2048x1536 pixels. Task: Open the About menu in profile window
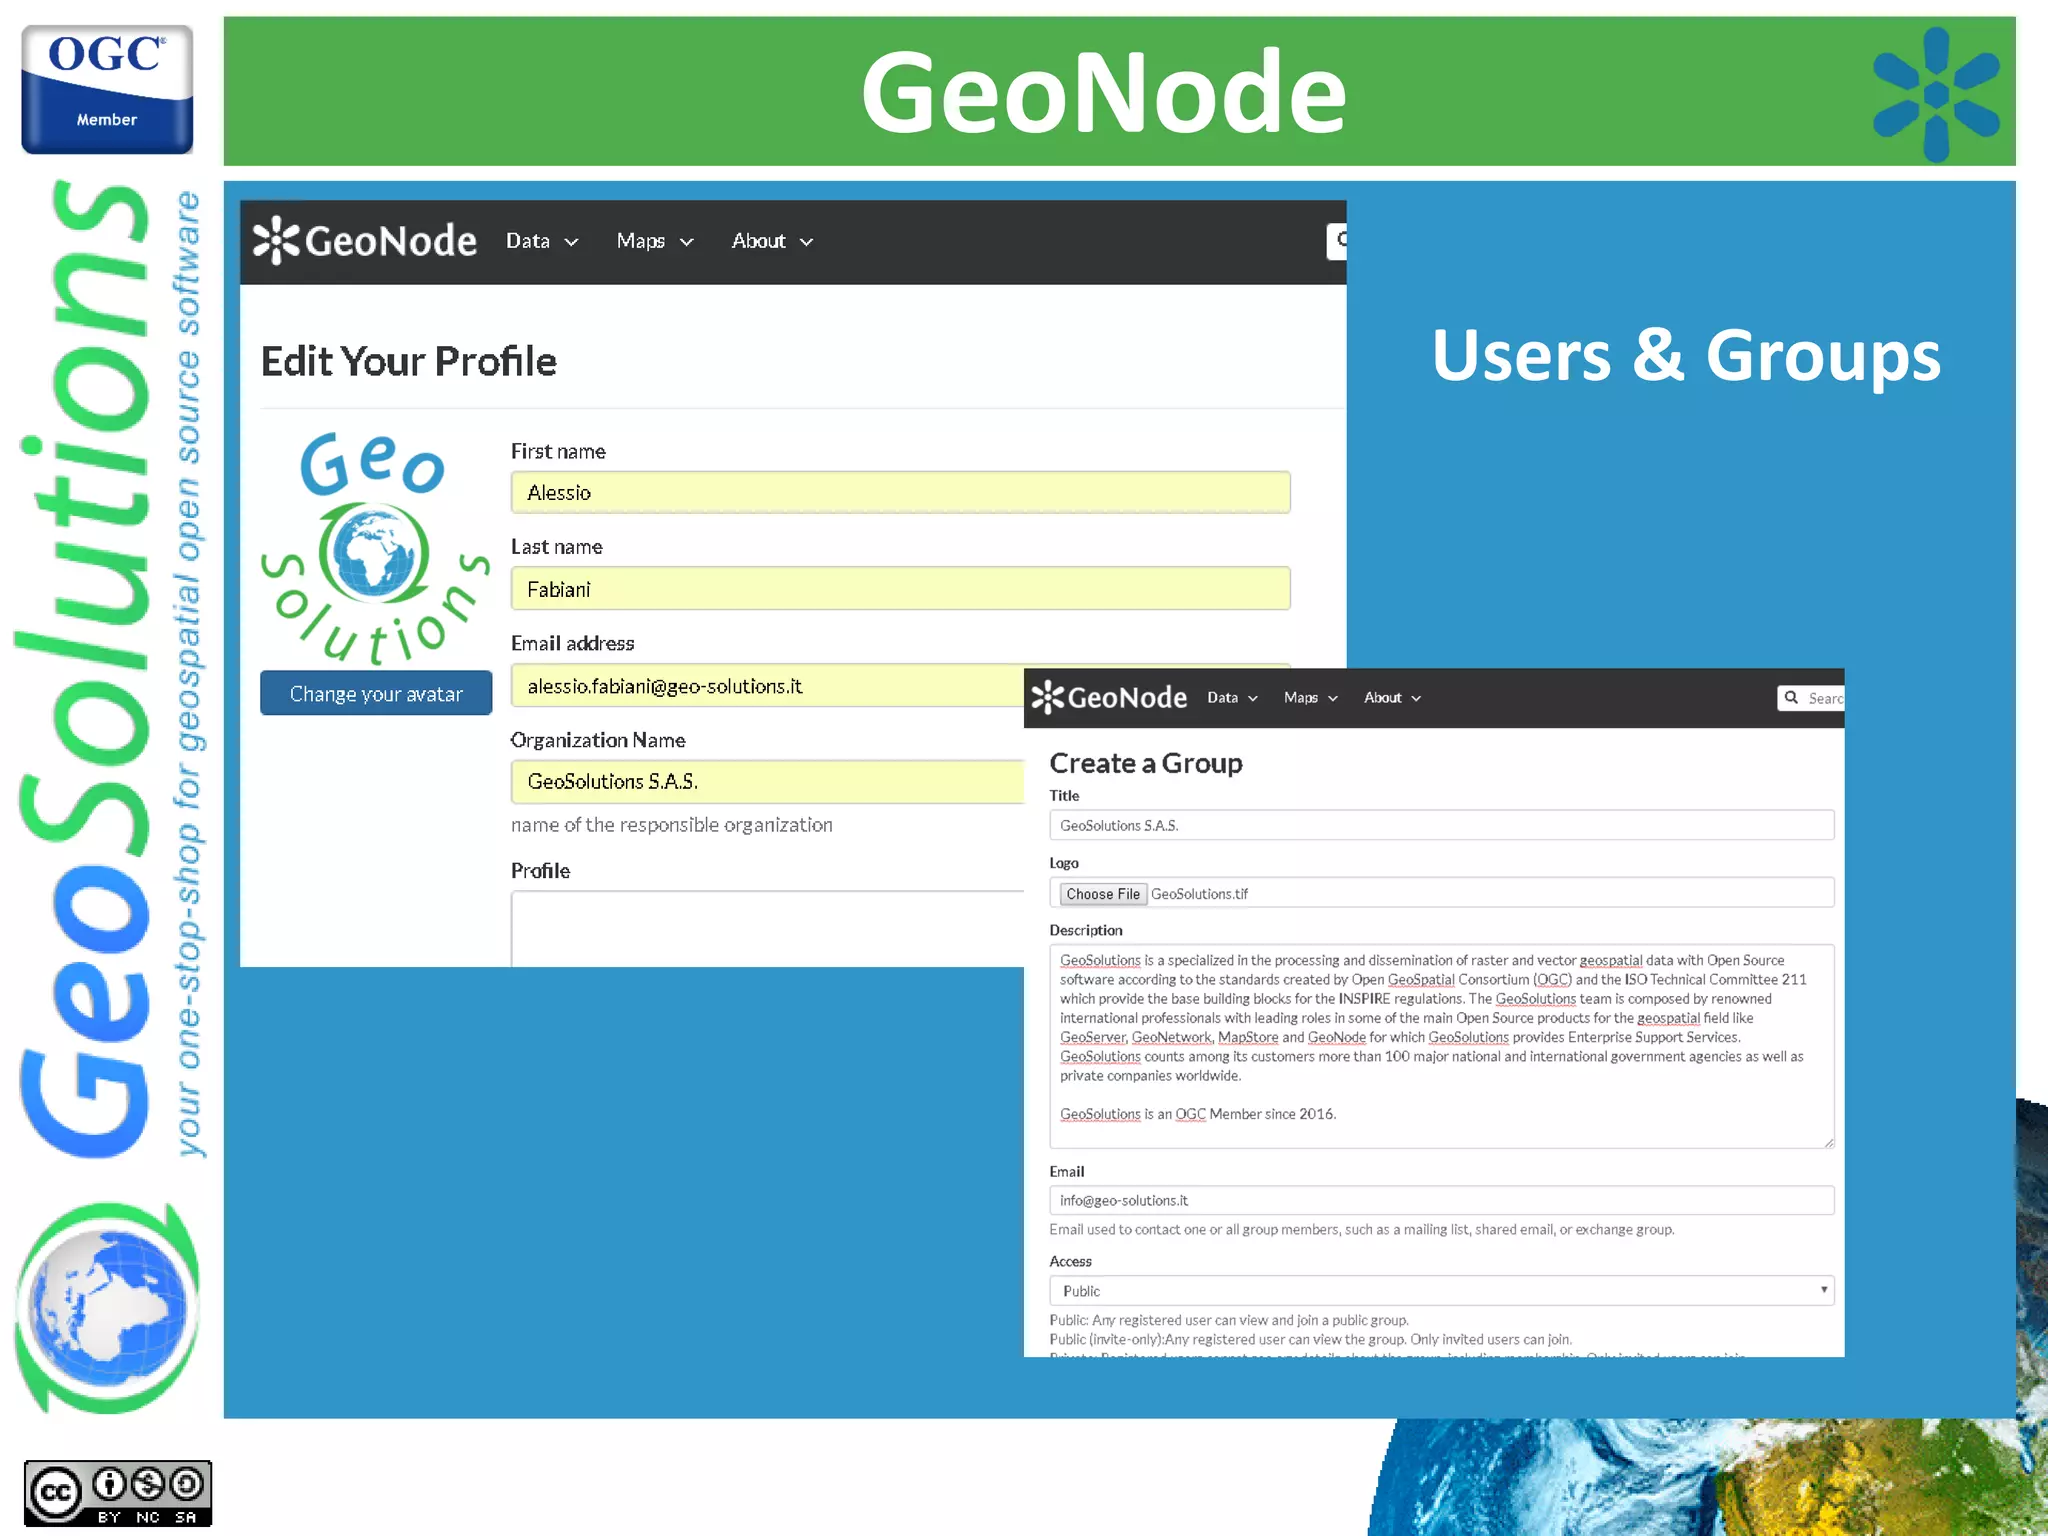point(772,241)
